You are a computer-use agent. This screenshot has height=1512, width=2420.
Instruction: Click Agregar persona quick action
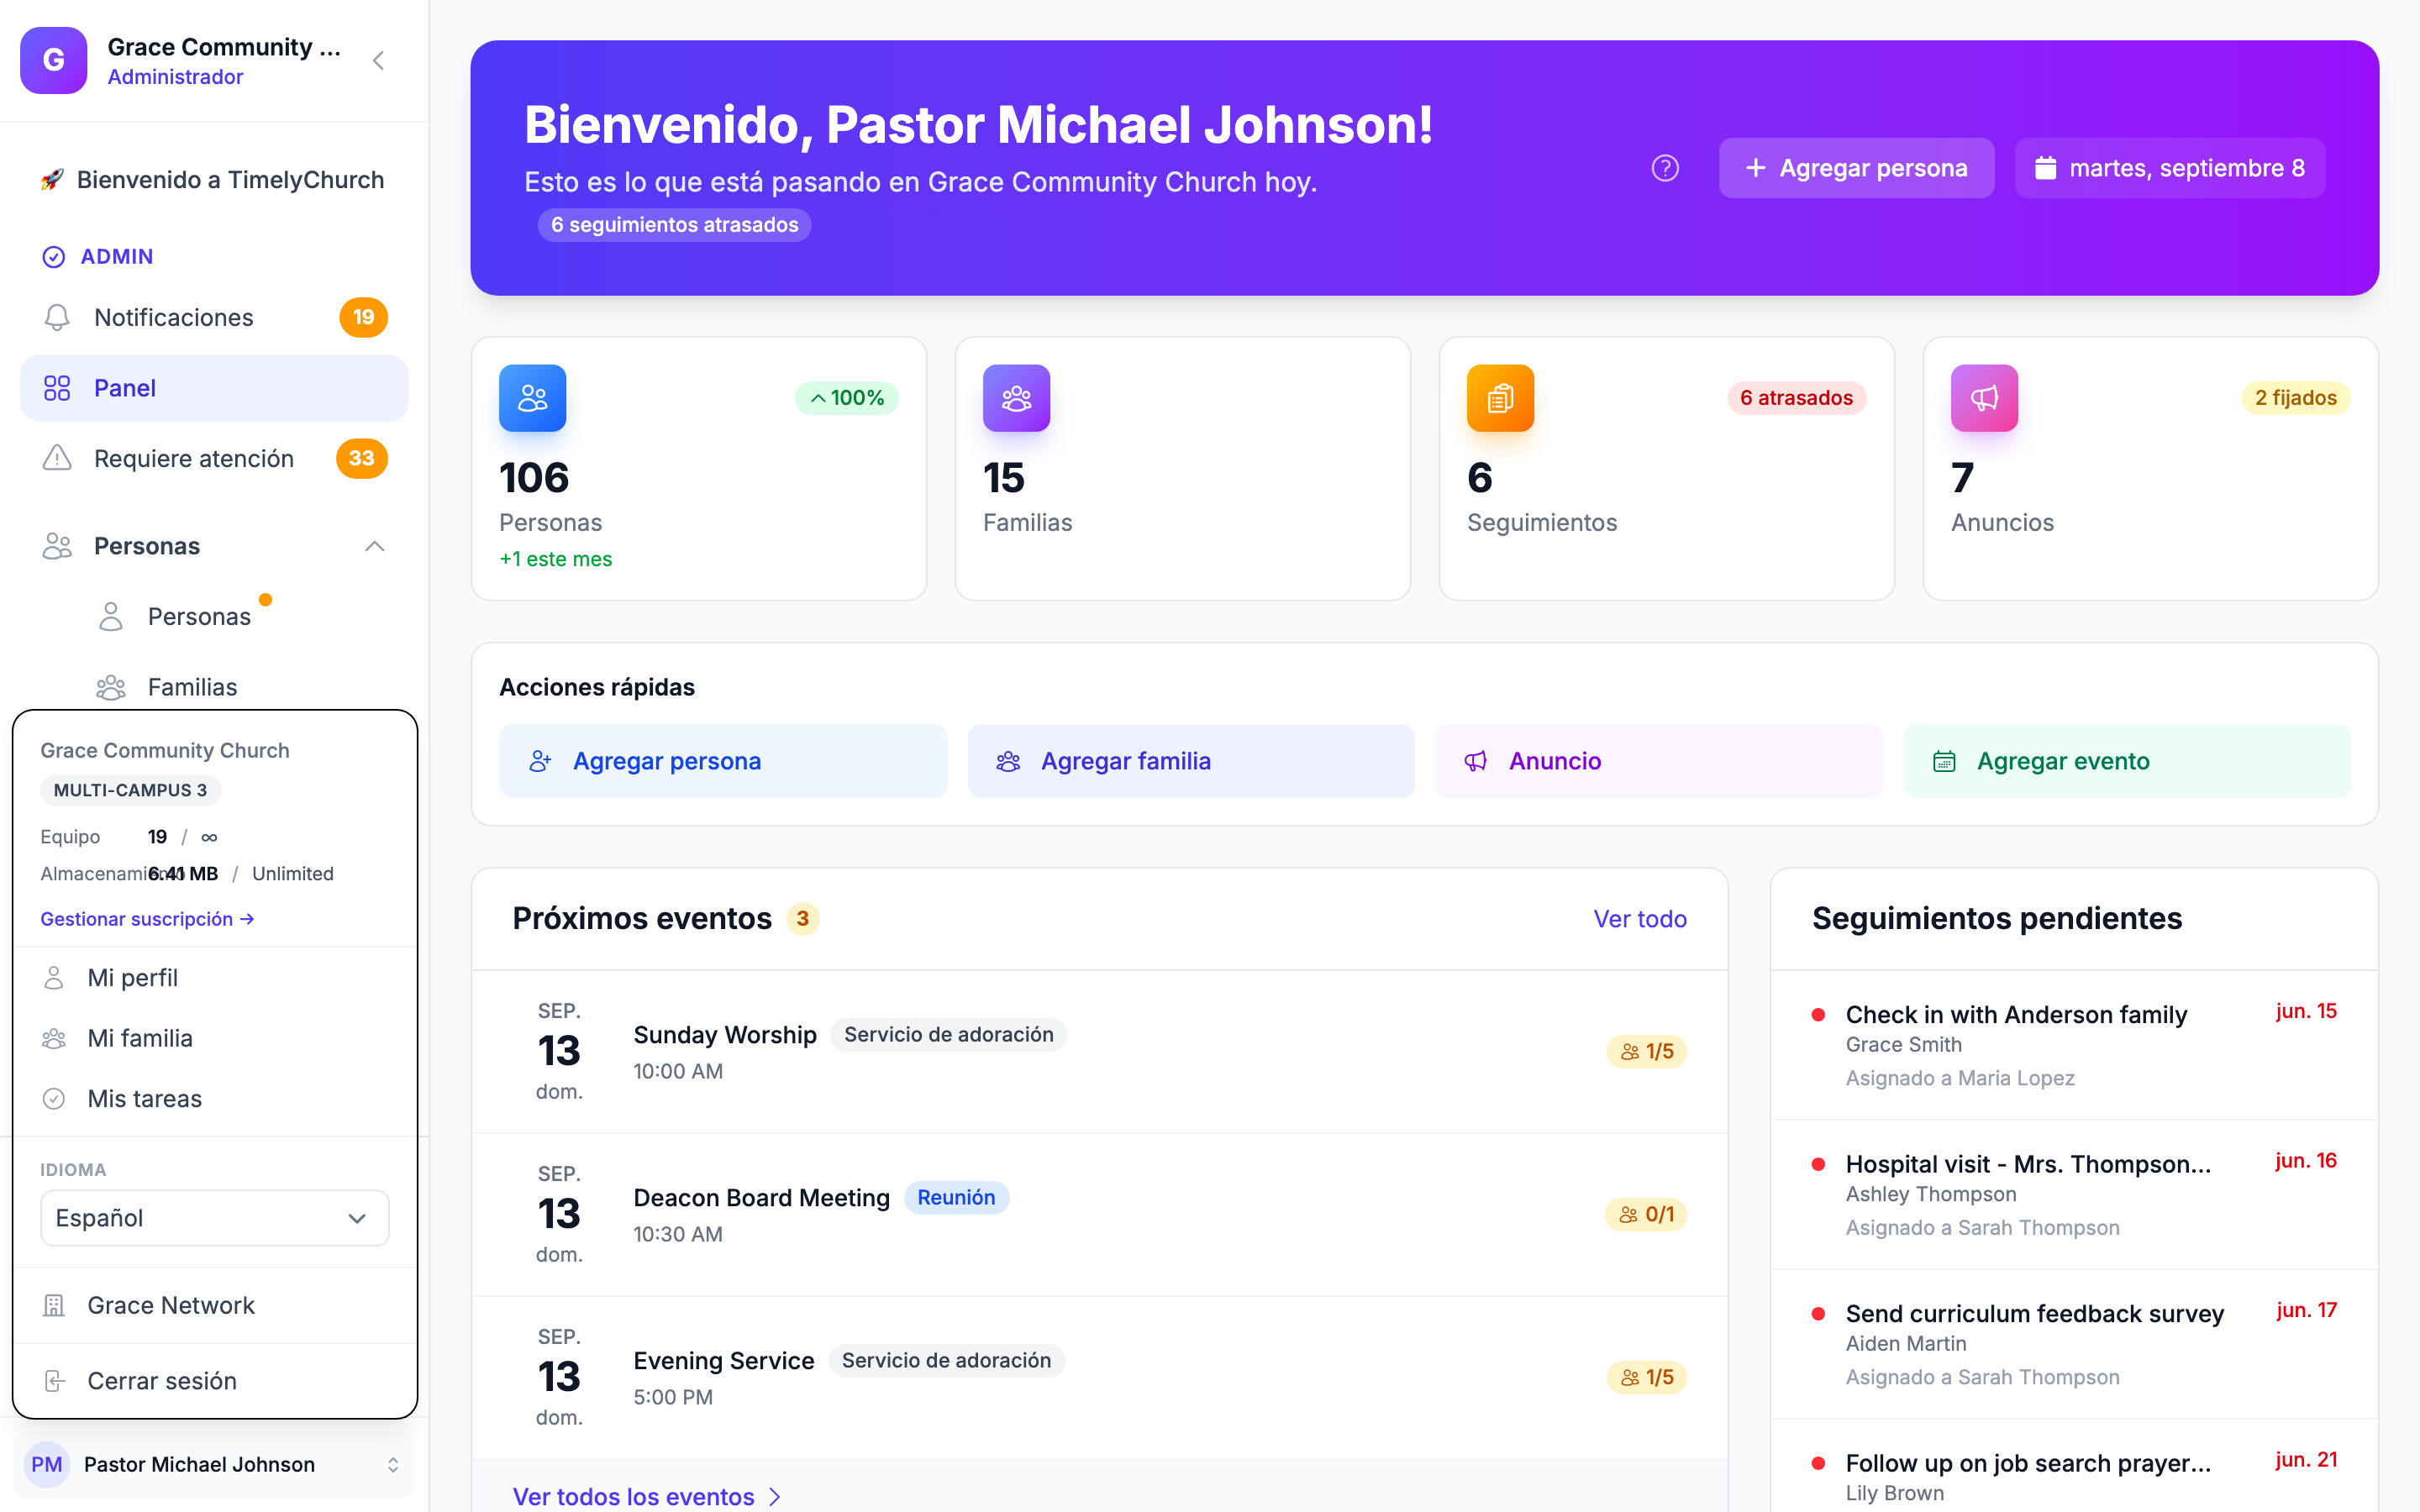(x=723, y=761)
